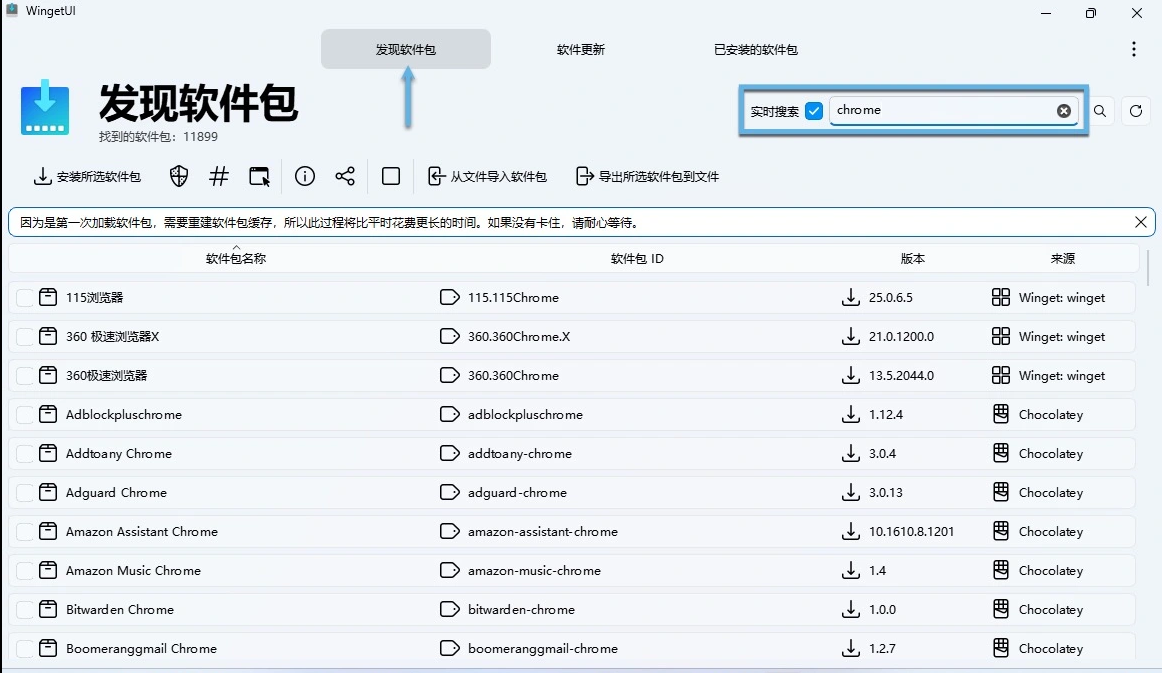Select the boomeranggmail-chrome package ID

tap(542, 649)
